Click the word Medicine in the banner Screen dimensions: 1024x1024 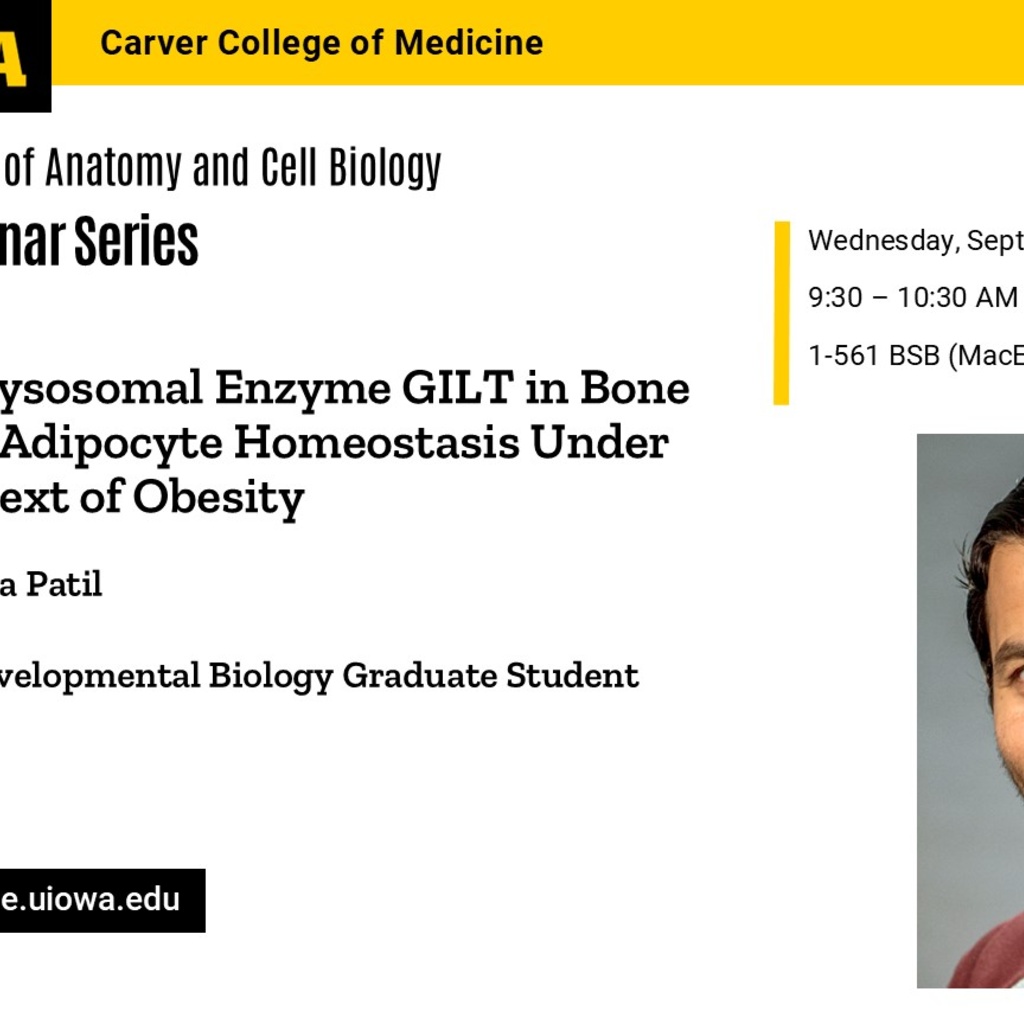click(x=469, y=43)
